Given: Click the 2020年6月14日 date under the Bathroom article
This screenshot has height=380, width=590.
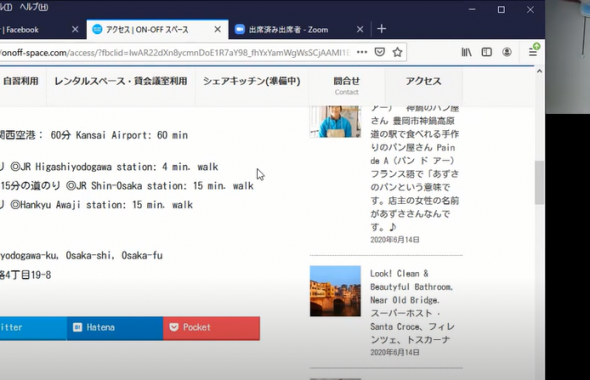Looking at the screenshot, I should click(395, 353).
